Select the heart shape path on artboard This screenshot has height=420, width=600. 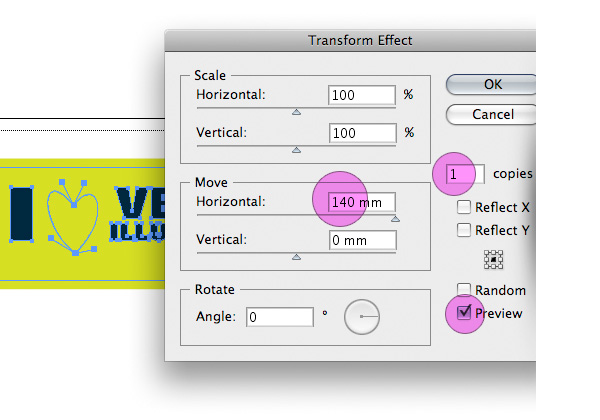[72, 216]
